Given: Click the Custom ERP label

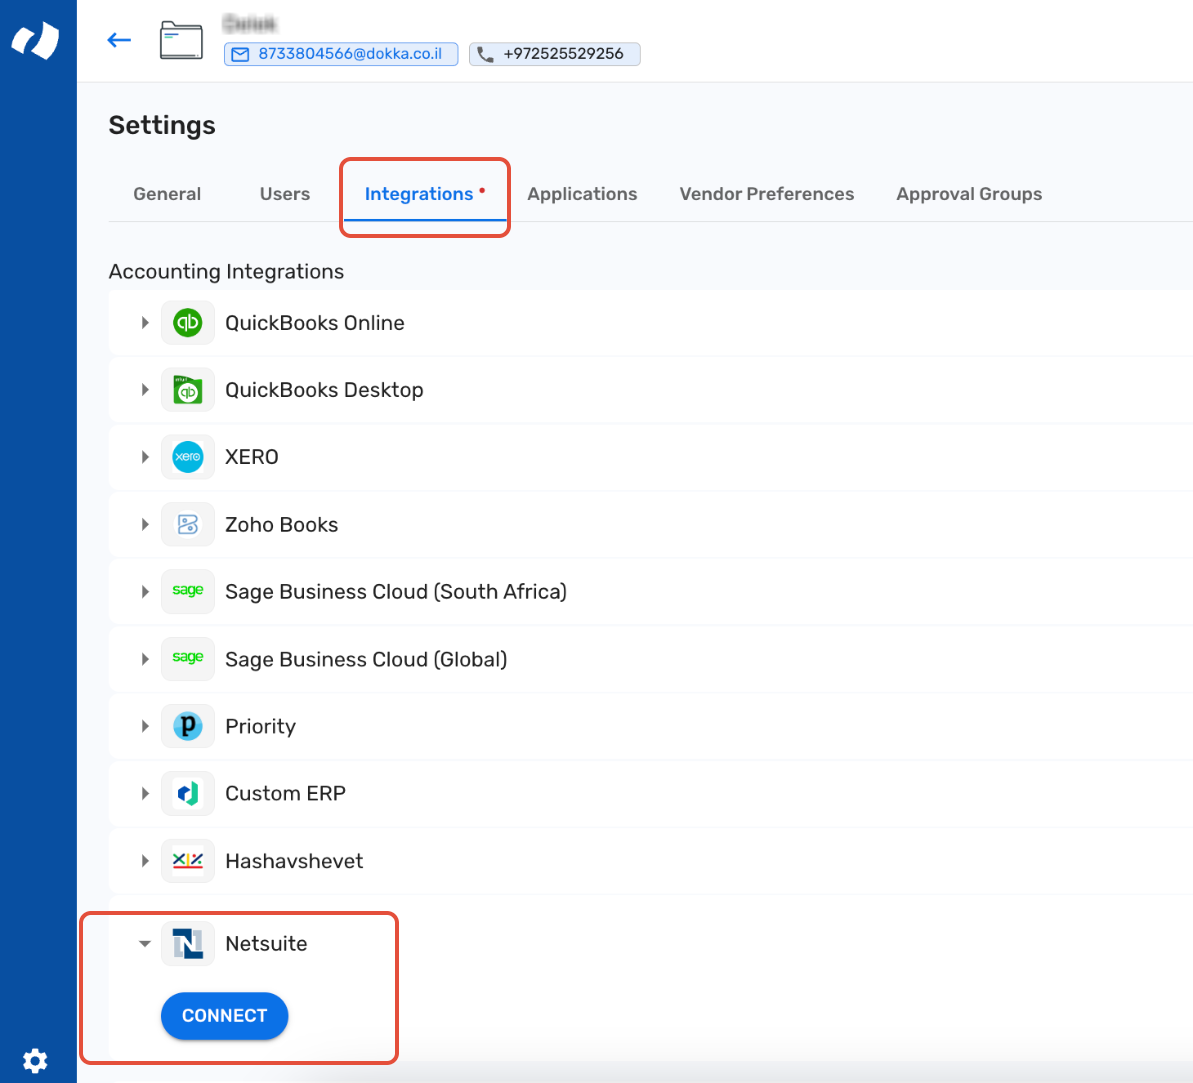Looking at the screenshot, I should 285,793.
